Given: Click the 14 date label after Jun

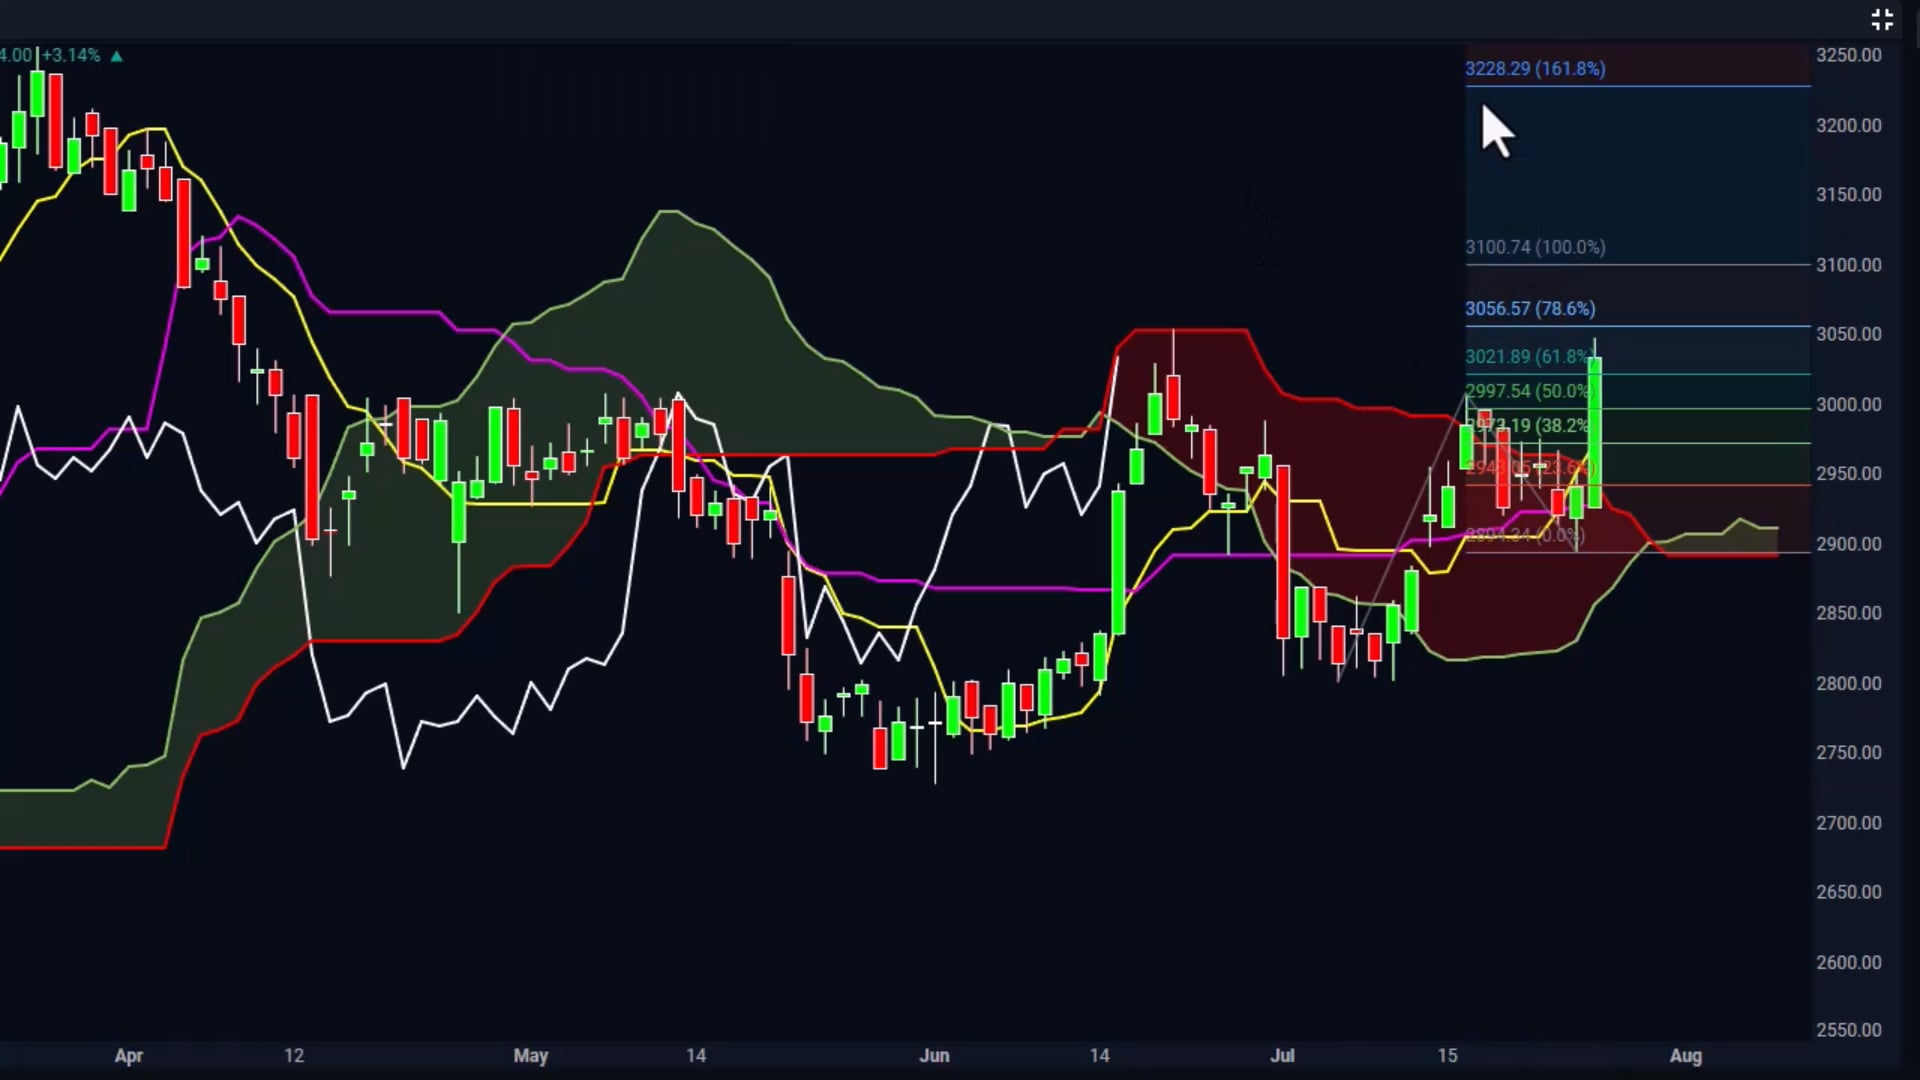Looking at the screenshot, I should [x=1099, y=1056].
